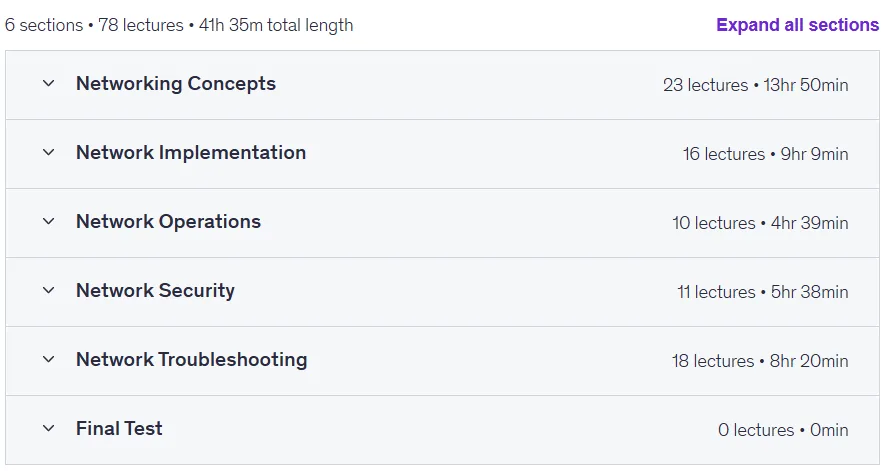Image resolution: width=885 pixels, height=471 pixels.
Task: Click the Final Test section title
Action: pyautogui.click(x=119, y=429)
